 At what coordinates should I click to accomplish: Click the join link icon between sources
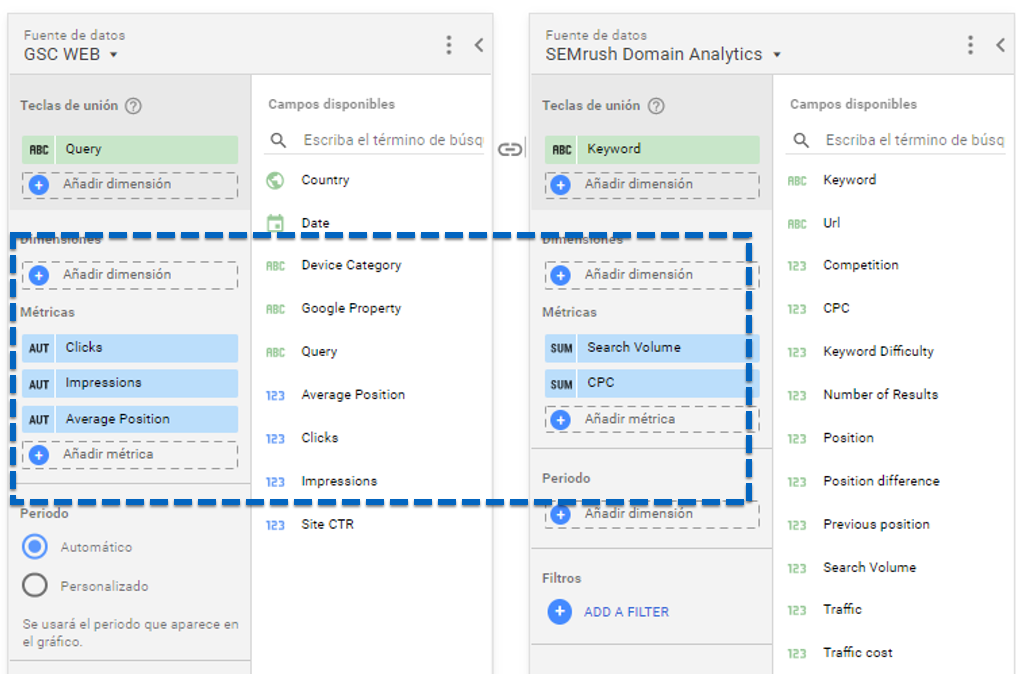pyautogui.click(x=510, y=150)
